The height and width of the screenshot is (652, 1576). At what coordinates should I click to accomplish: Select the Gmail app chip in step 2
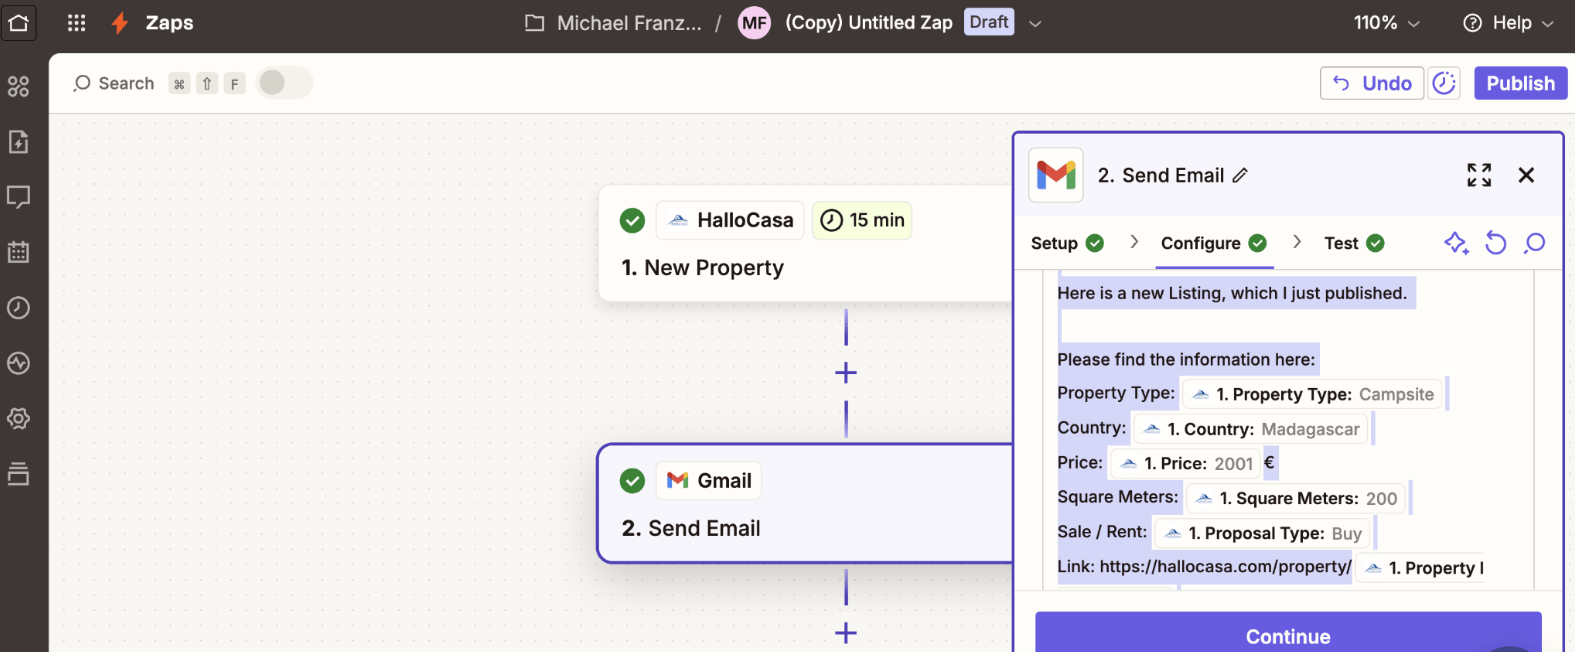(x=709, y=481)
